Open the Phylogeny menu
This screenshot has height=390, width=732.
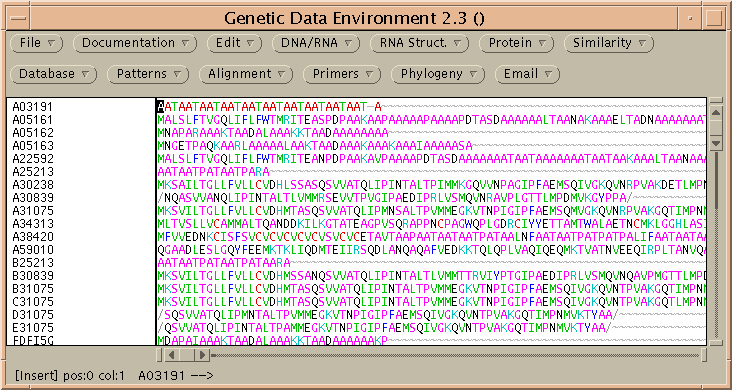(438, 74)
